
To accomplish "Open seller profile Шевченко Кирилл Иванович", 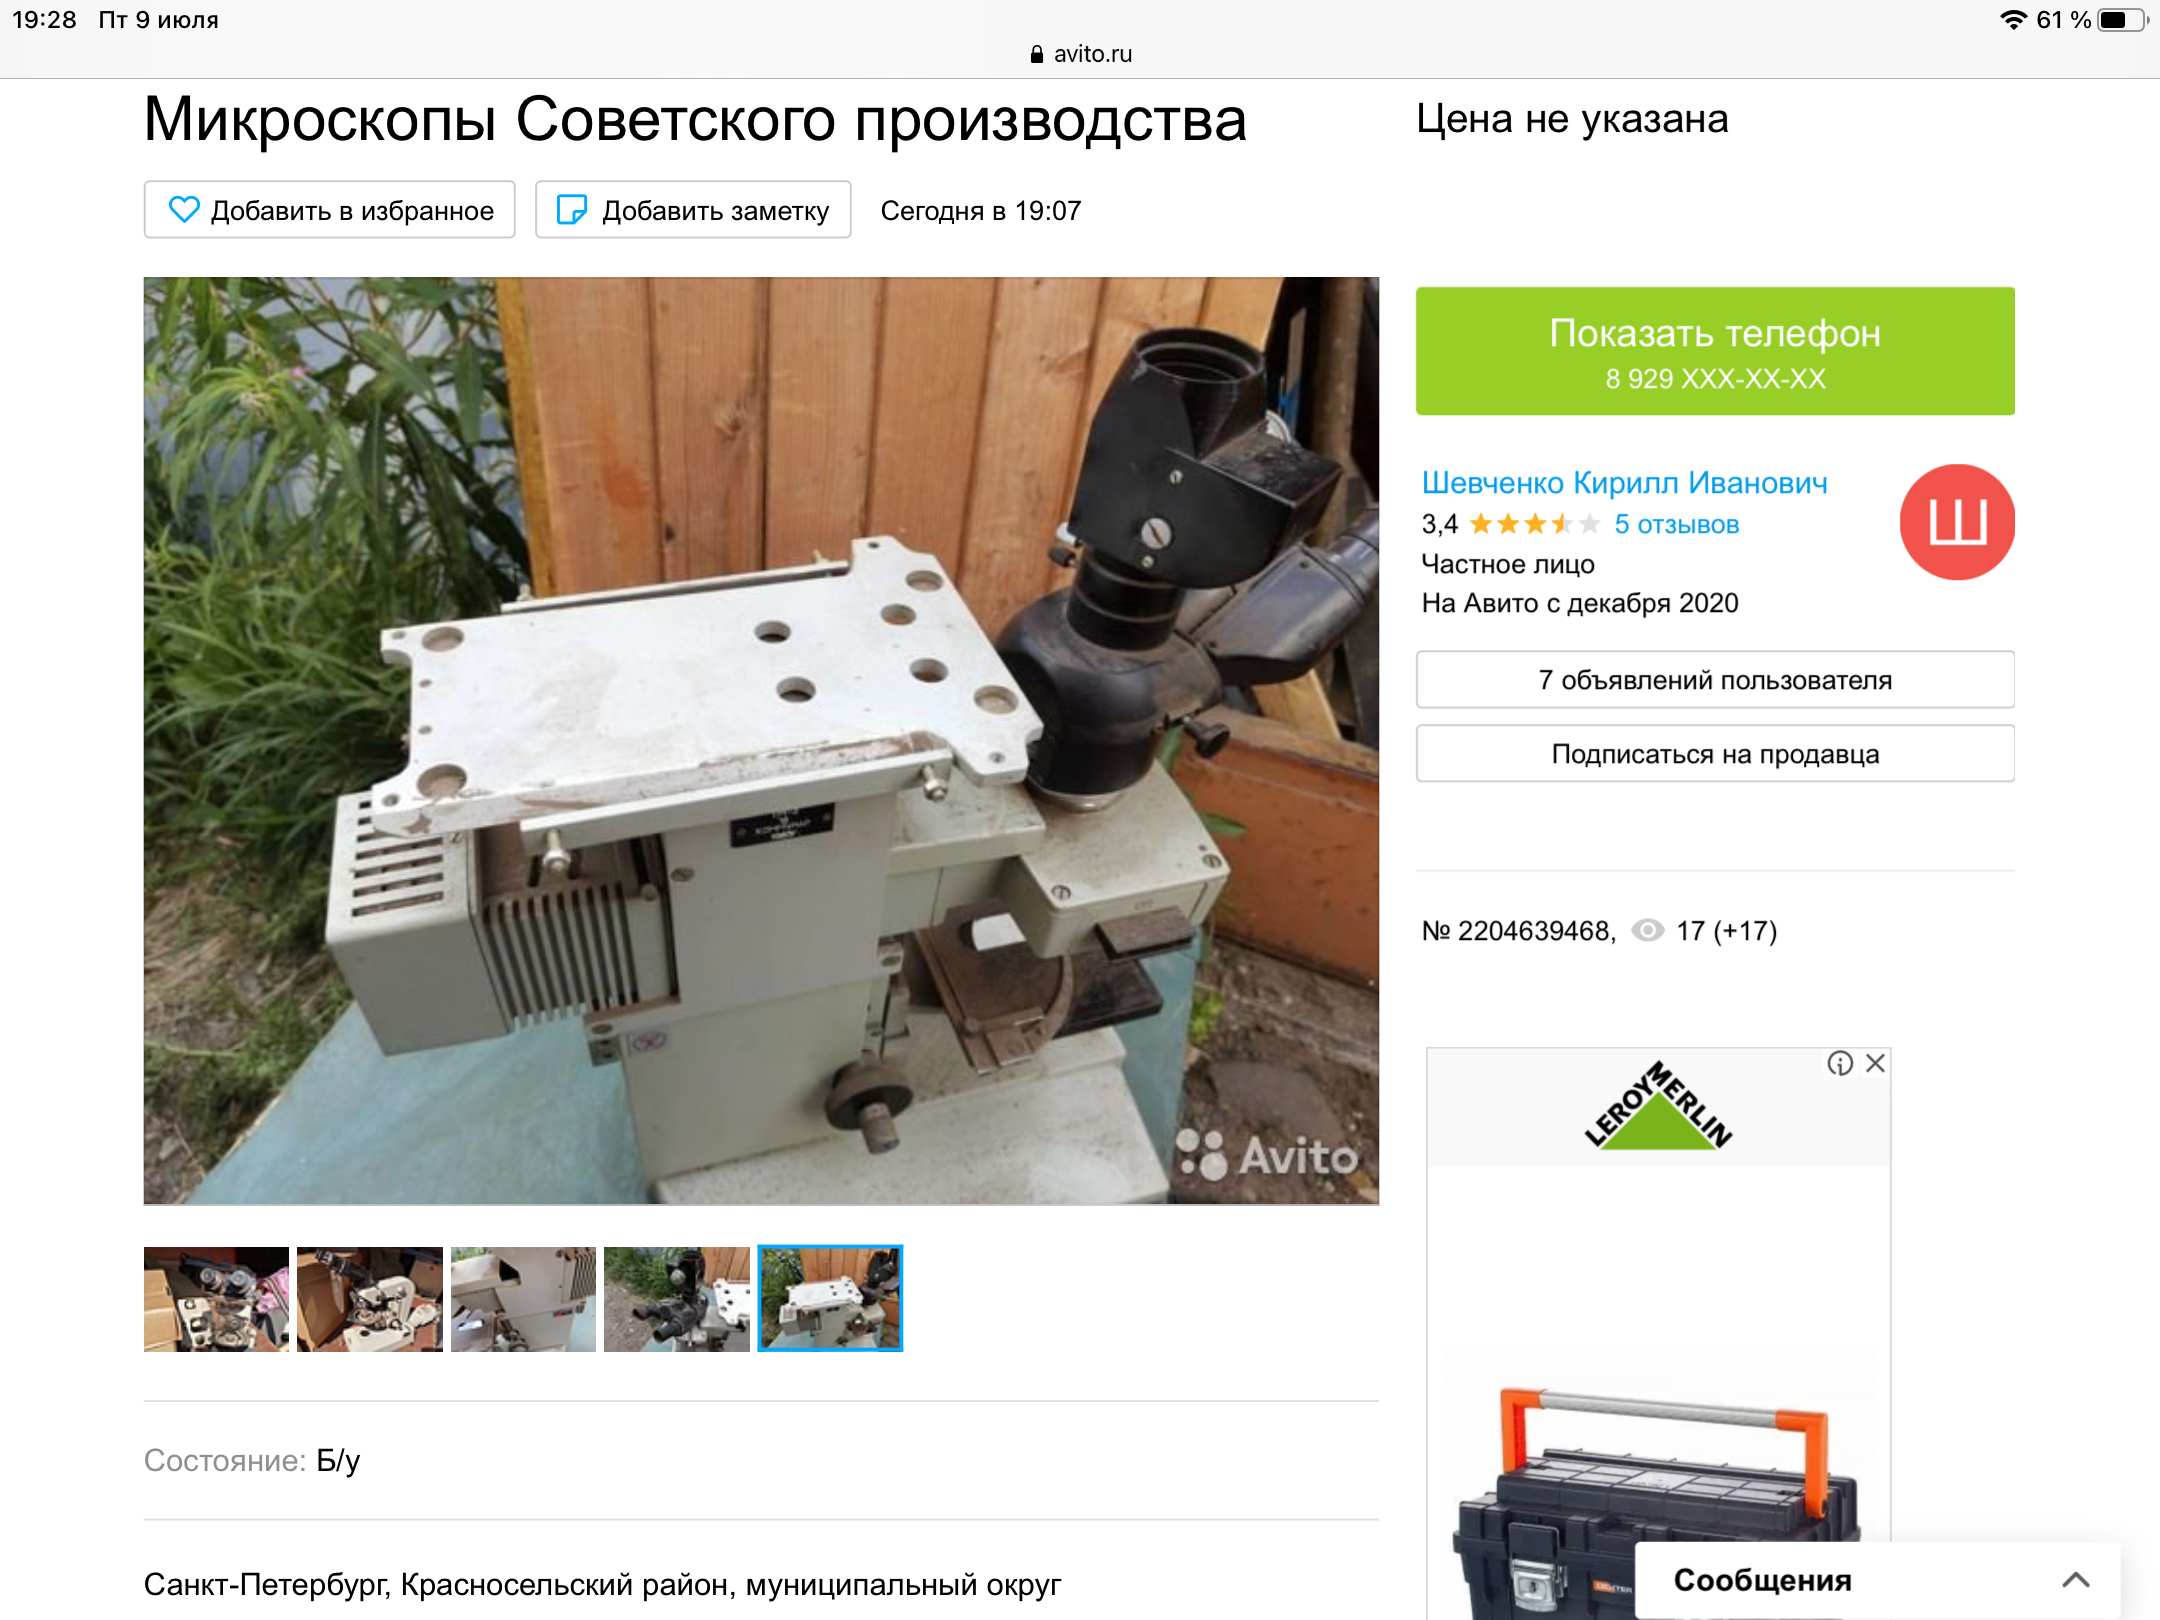I will pos(1624,483).
